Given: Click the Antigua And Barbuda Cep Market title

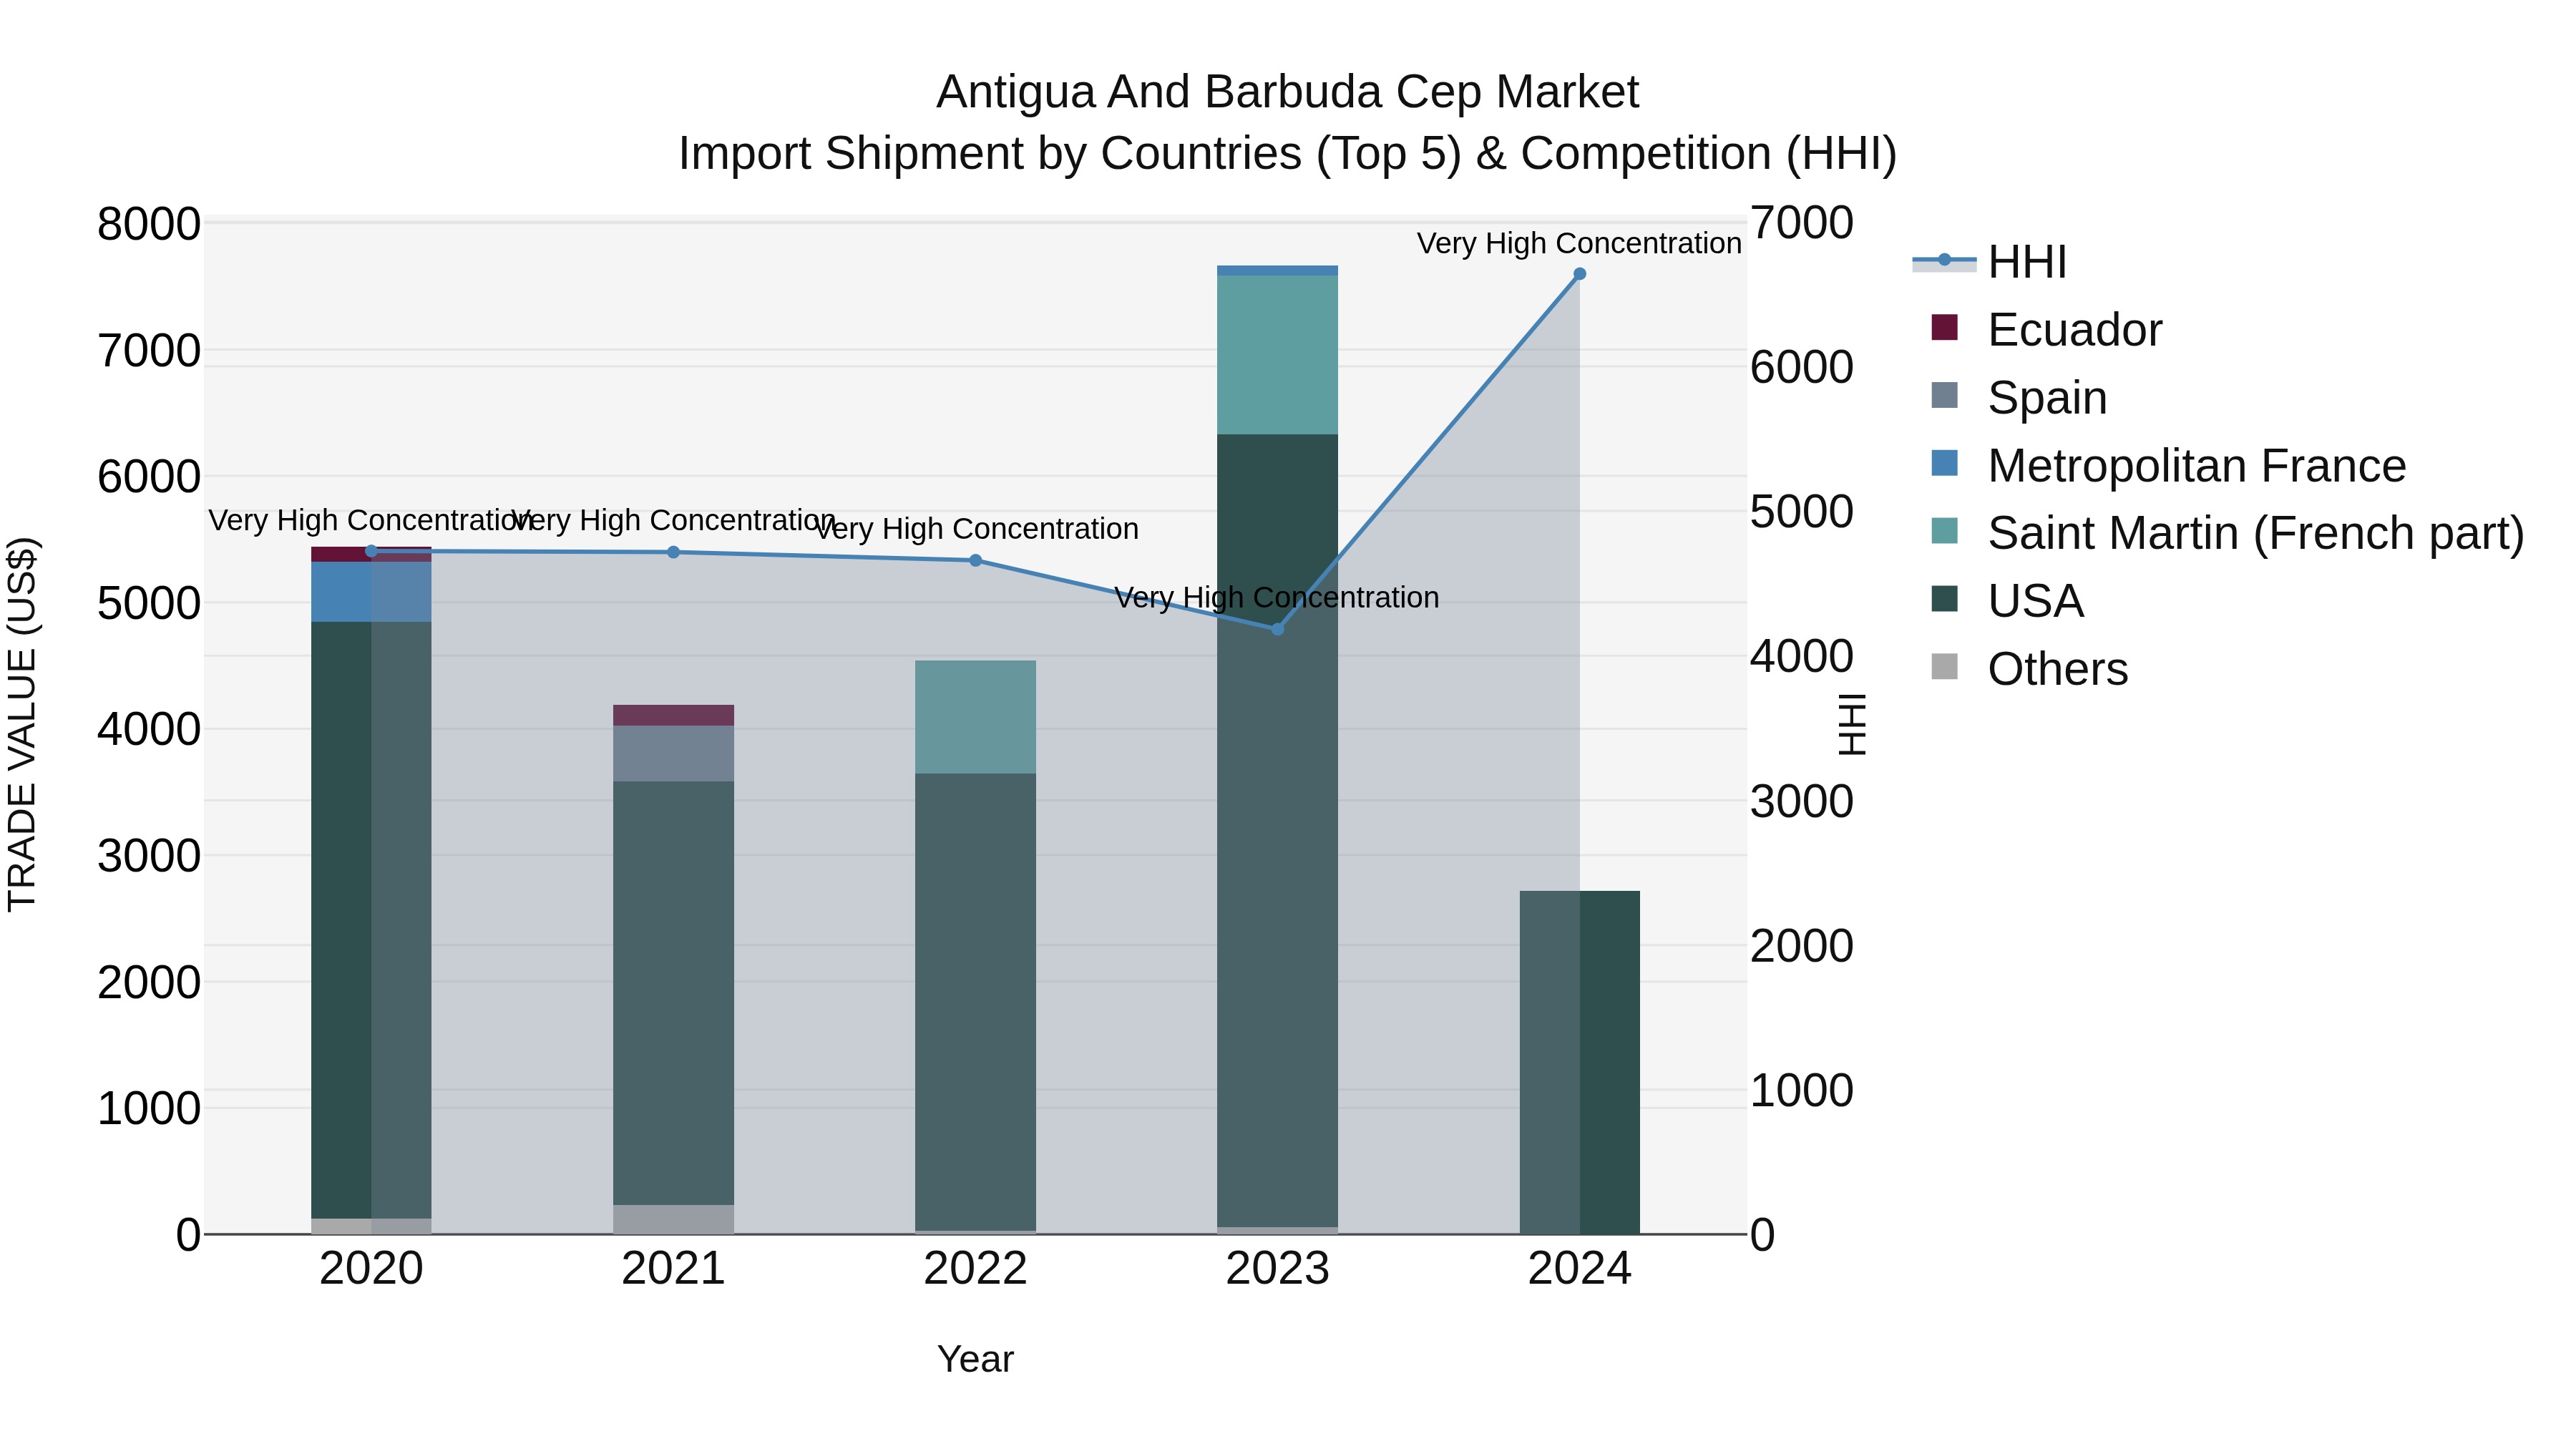Looking at the screenshot, I should pyautogui.click(x=1287, y=92).
